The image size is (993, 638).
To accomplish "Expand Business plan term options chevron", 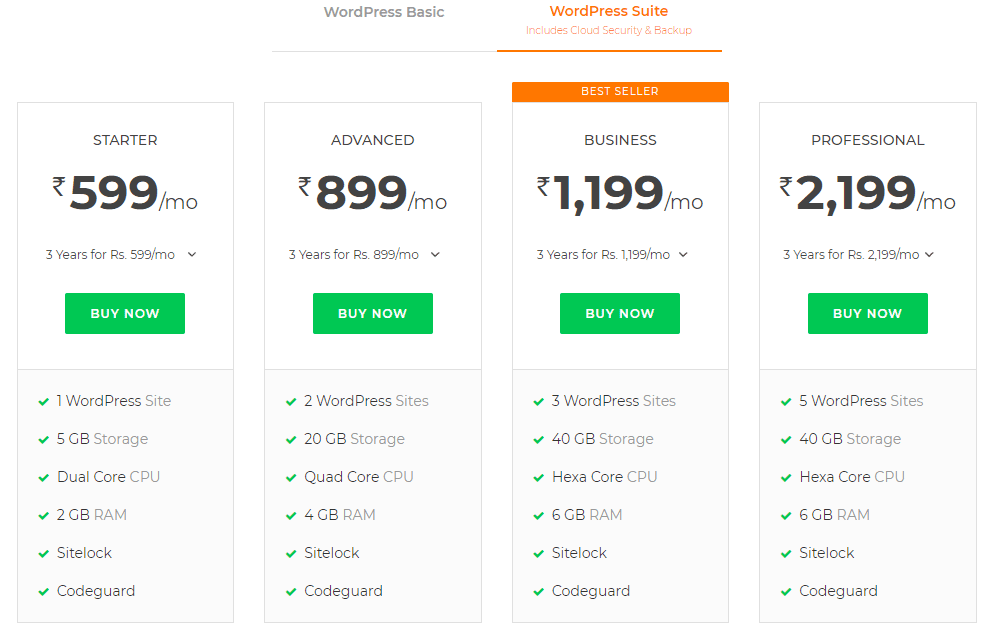I will (x=683, y=254).
